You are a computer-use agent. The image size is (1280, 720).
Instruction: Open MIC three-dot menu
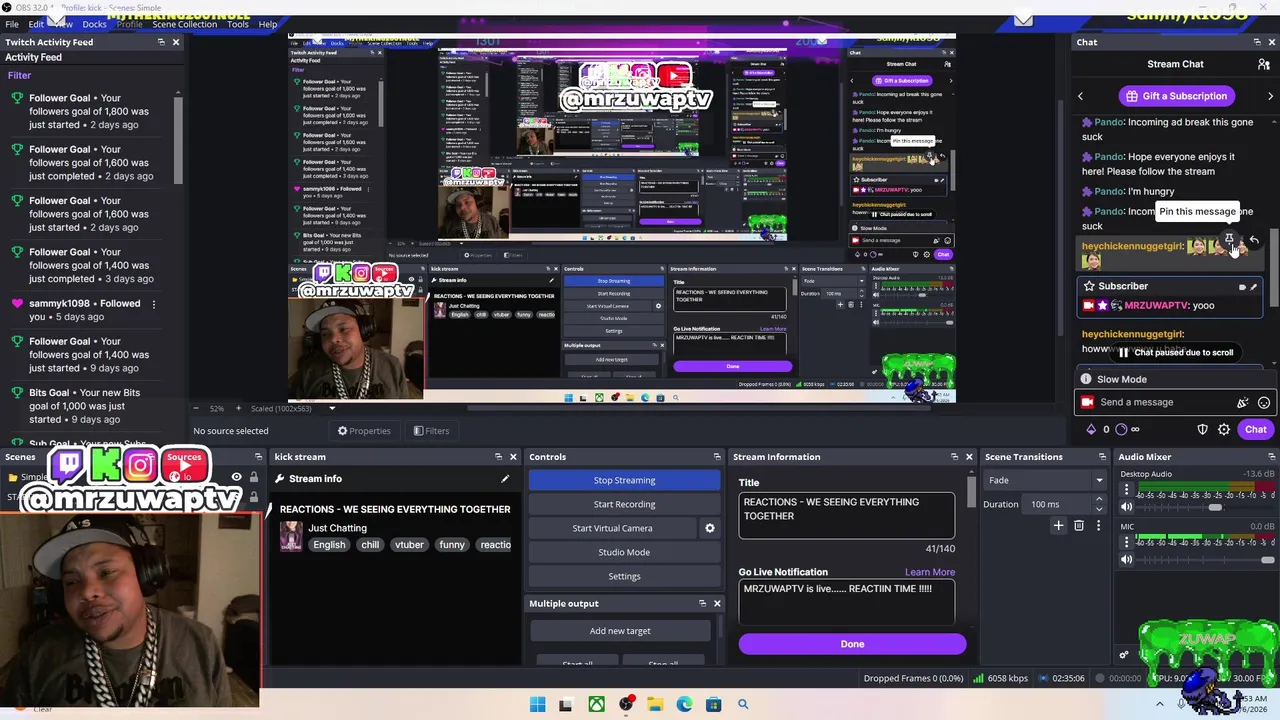pos(1127,542)
